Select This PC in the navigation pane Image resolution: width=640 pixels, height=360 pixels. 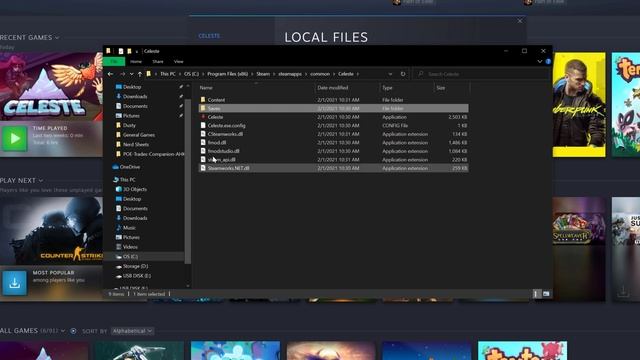(x=127, y=180)
